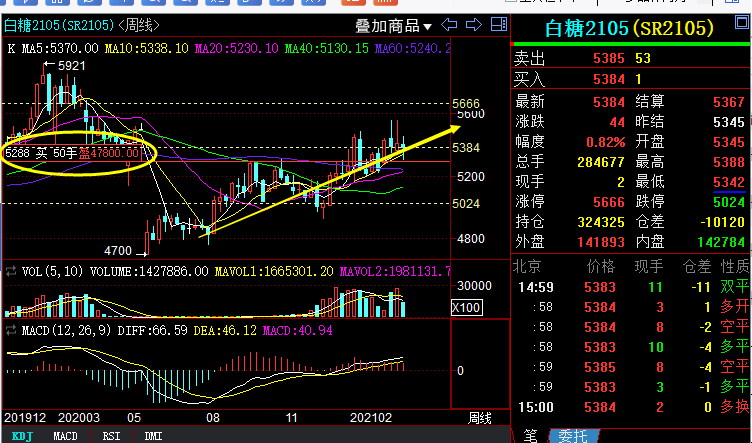Select the RSI indicator tab
Image resolution: width=752 pixels, height=443 pixels.
pos(111,436)
